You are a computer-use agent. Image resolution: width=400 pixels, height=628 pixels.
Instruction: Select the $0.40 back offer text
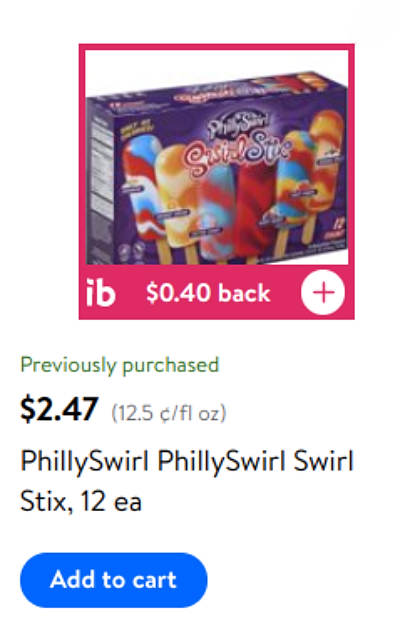click(x=208, y=293)
